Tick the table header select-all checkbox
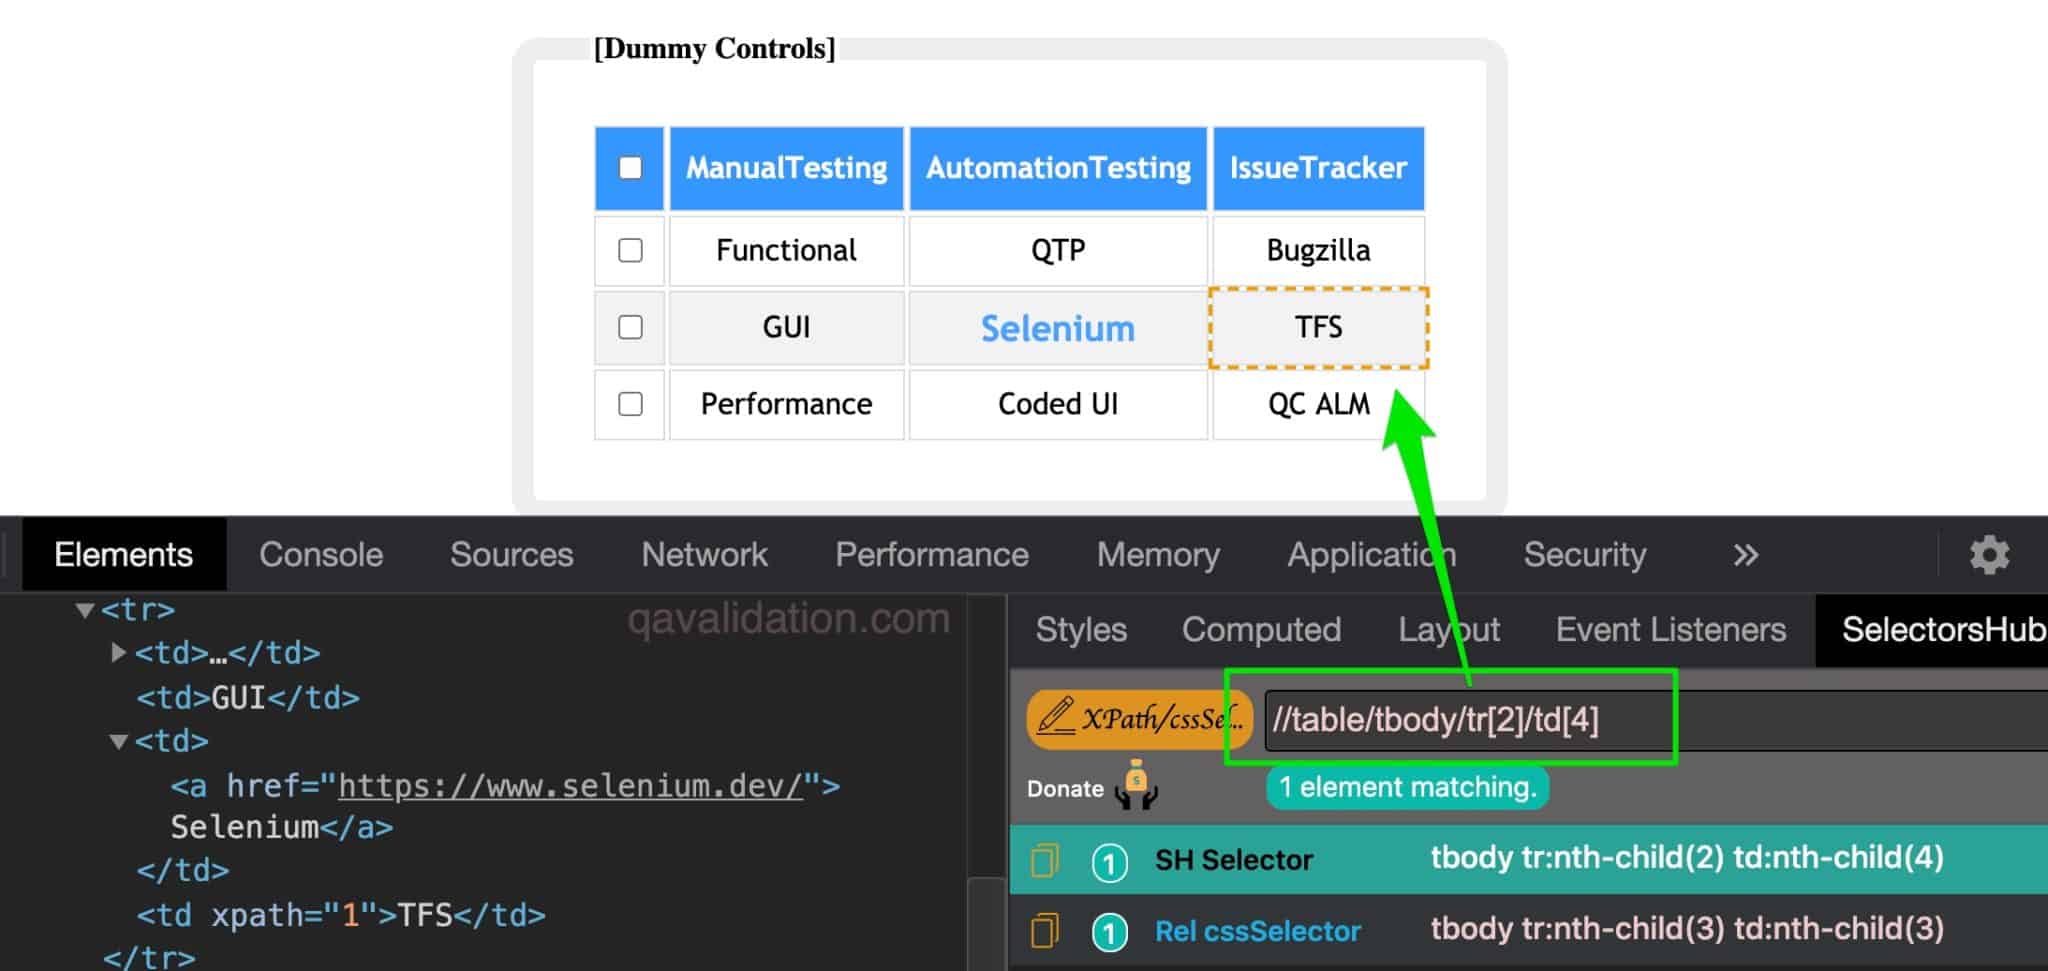Screen dimensions: 2048x971 click(630, 168)
